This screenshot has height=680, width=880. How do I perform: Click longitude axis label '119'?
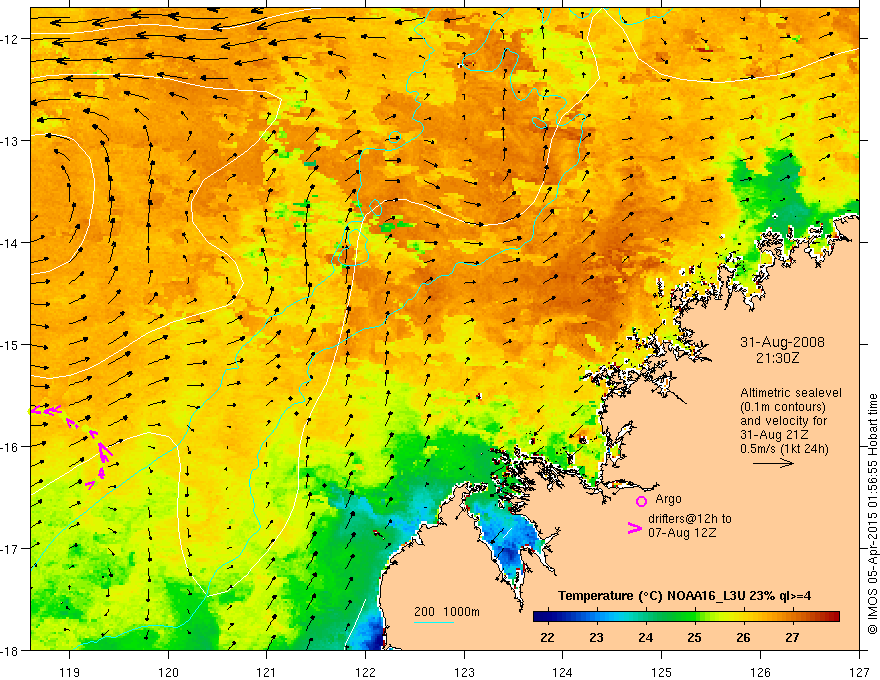[70, 672]
